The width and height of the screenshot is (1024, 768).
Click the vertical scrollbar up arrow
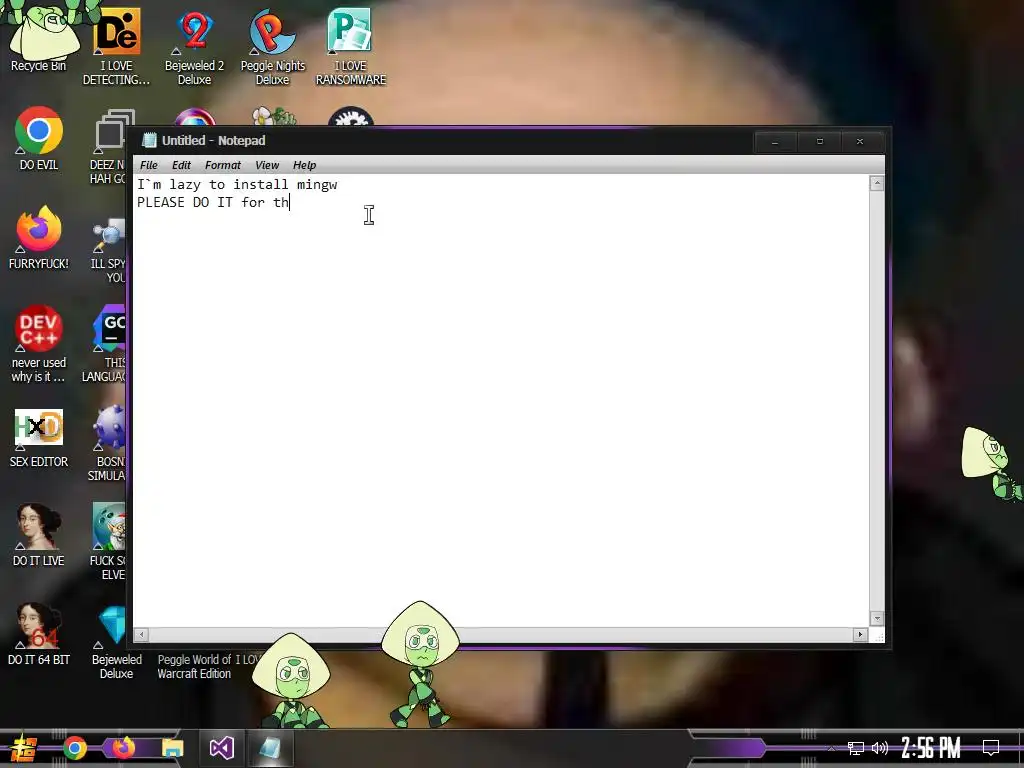(877, 184)
